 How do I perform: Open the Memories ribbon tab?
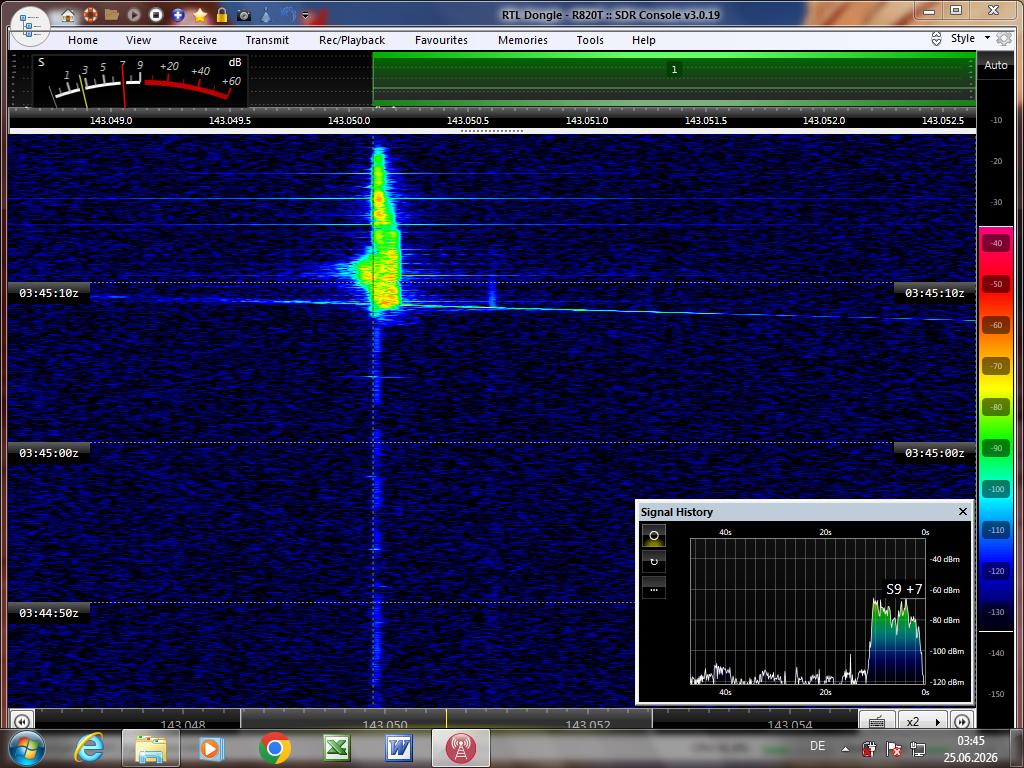tap(523, 40)
